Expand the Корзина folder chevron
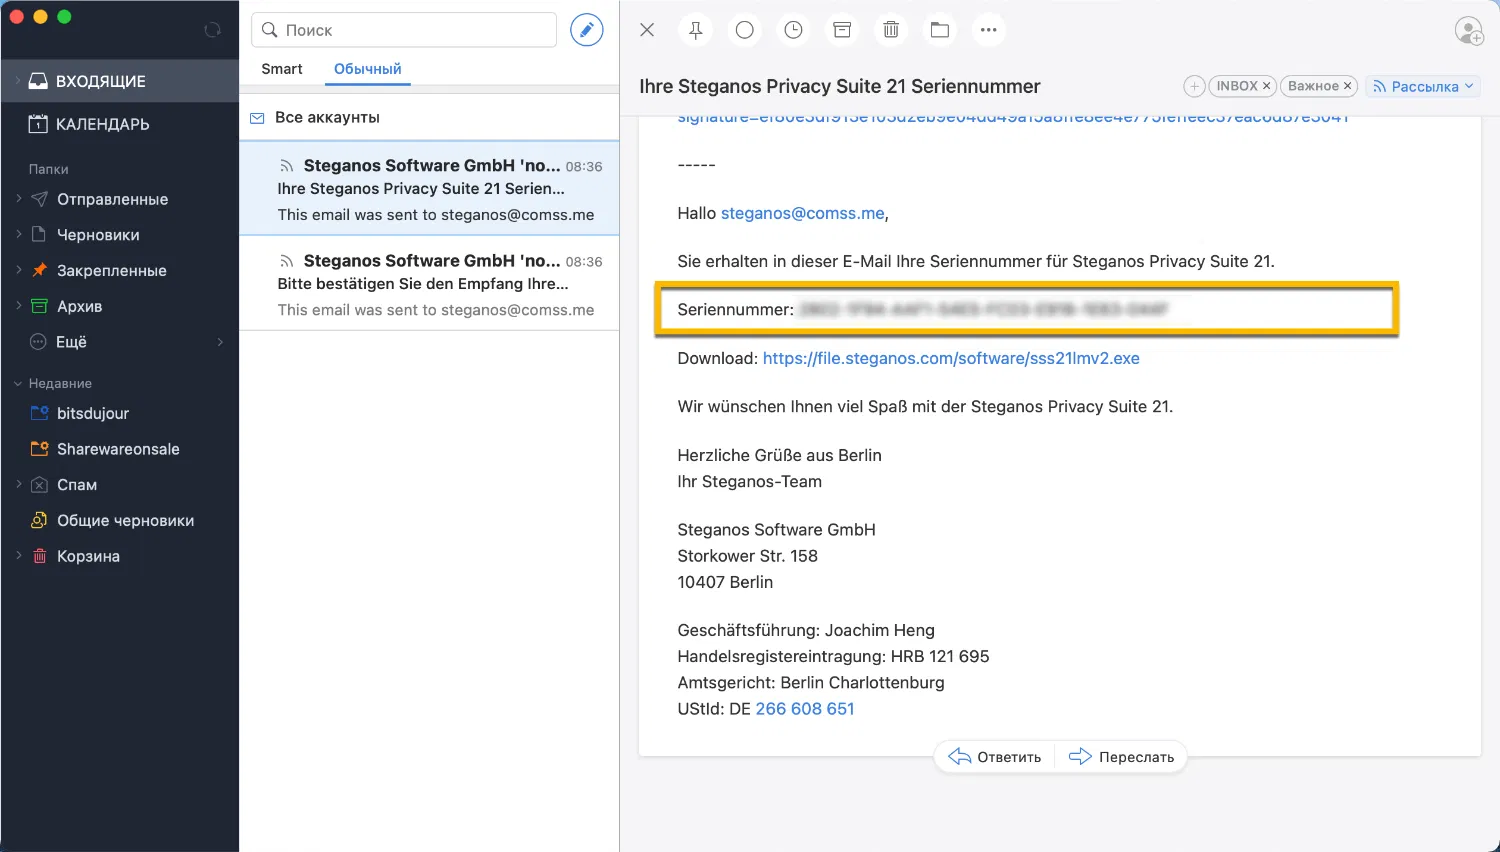This screenshot has height=852, width=1500. click(x=18, y=555)
